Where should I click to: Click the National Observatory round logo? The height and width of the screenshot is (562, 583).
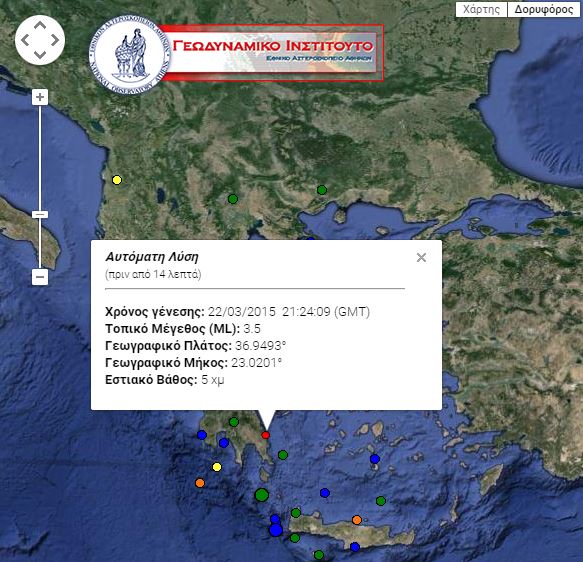click(x=129, y=54)
